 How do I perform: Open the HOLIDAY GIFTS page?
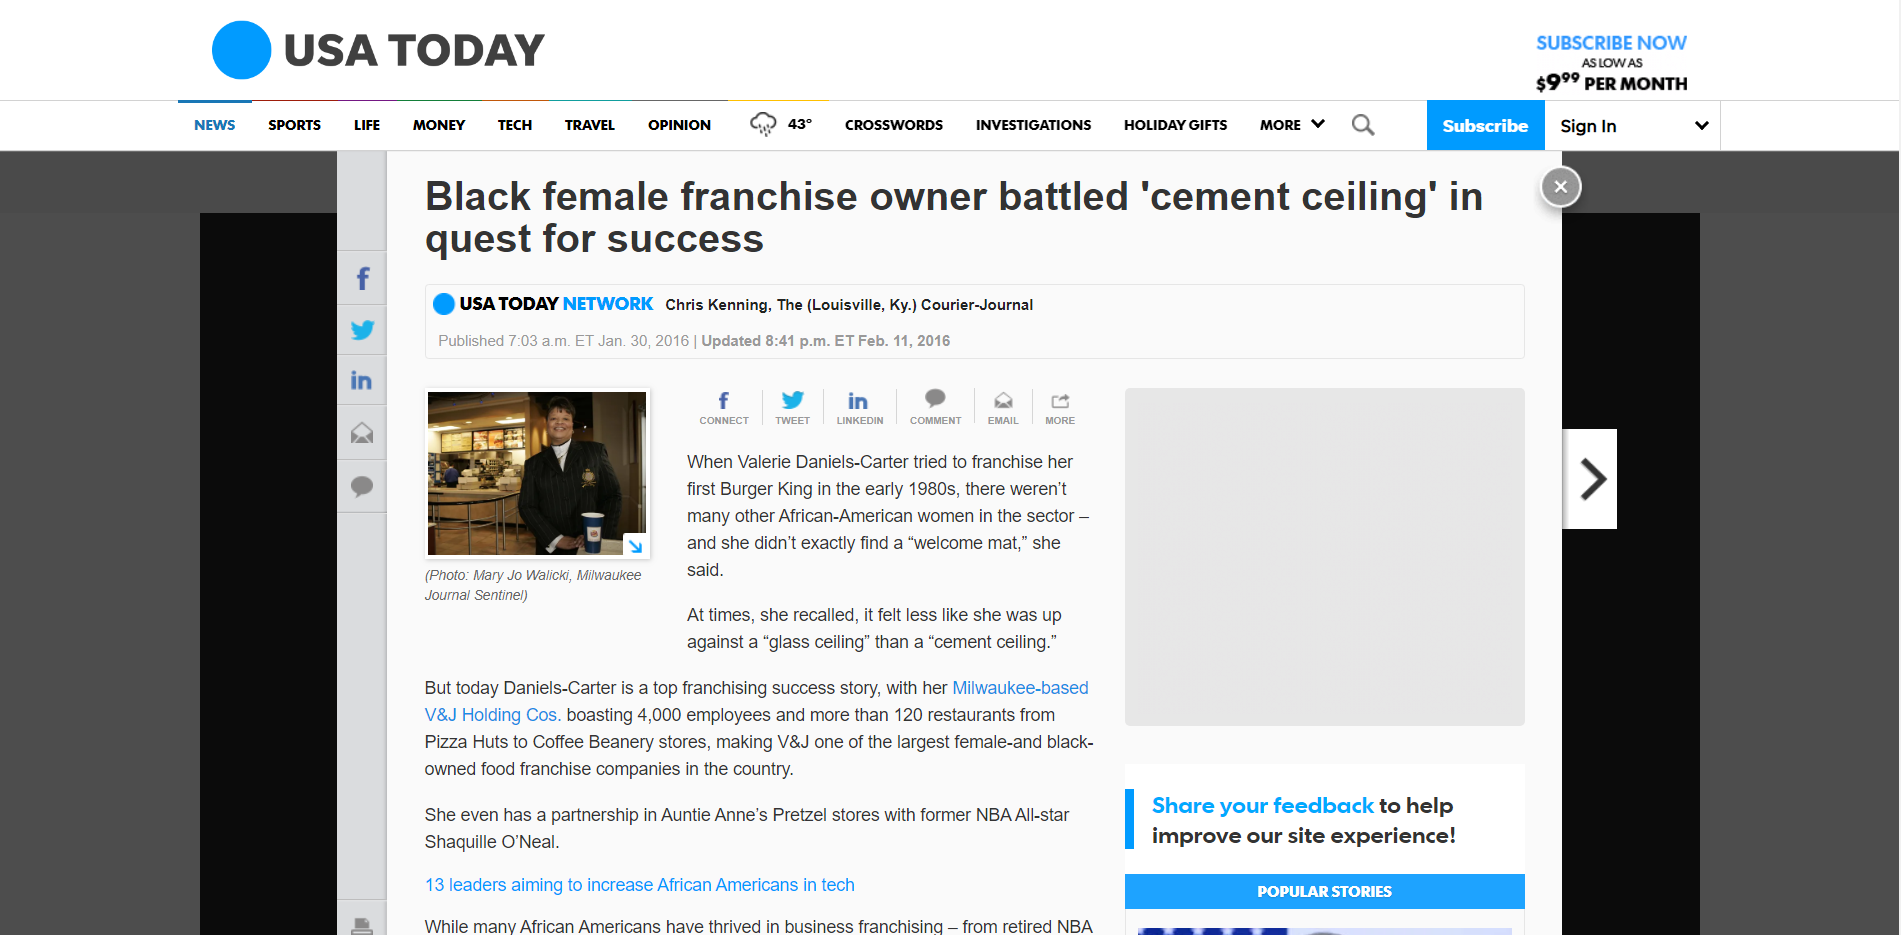(1175, 125)
